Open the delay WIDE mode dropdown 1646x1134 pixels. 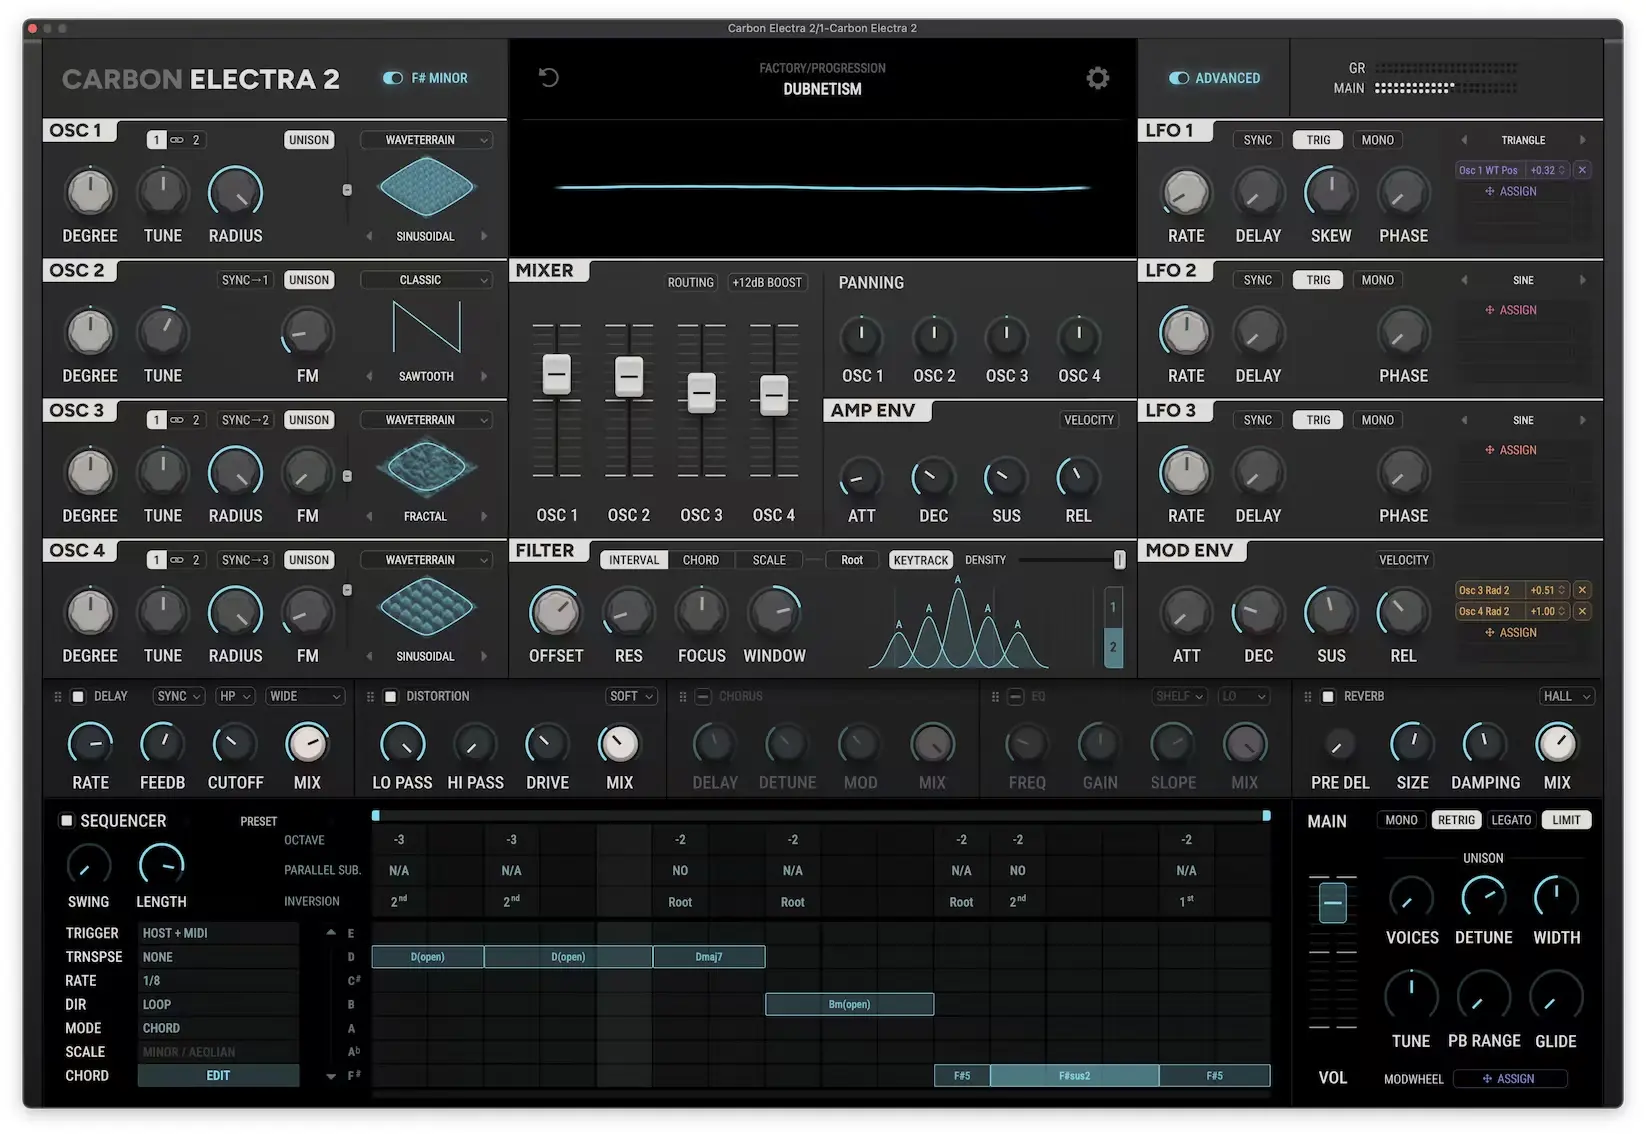pyautogui.click(x=304, y=696)
